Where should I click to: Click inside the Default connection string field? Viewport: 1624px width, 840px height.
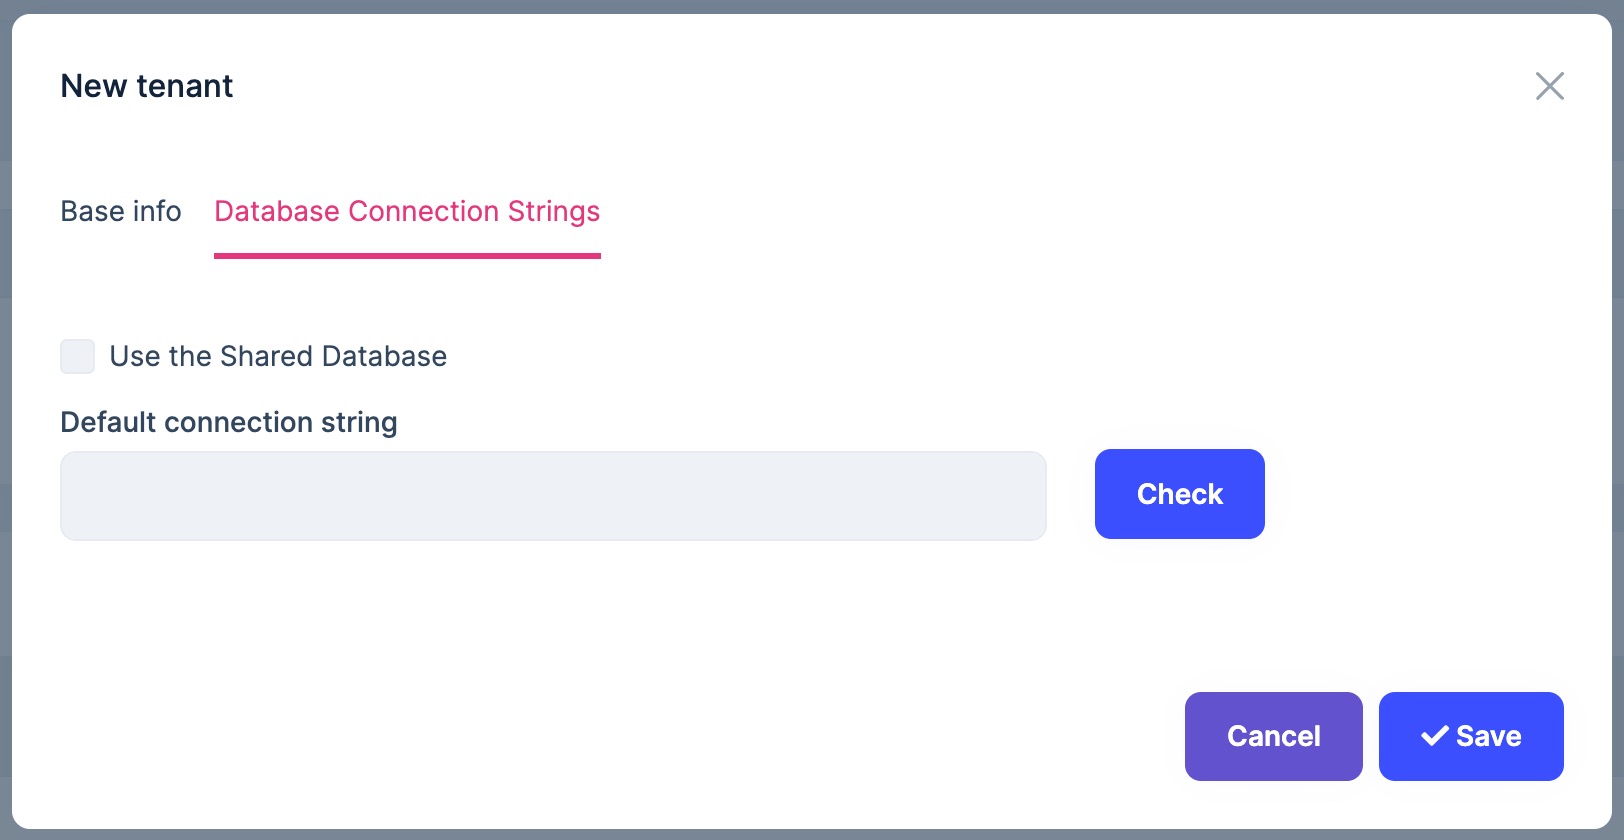pos(553,495)
